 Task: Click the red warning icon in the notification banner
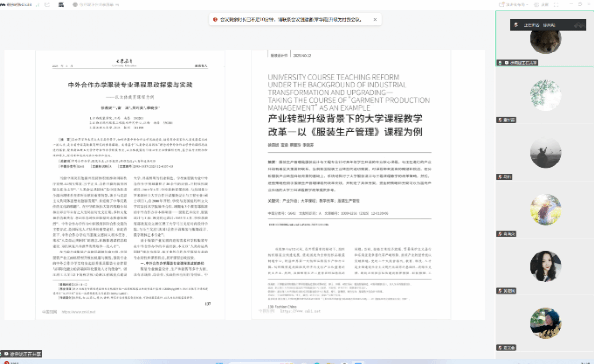click(x=215, y=19)
